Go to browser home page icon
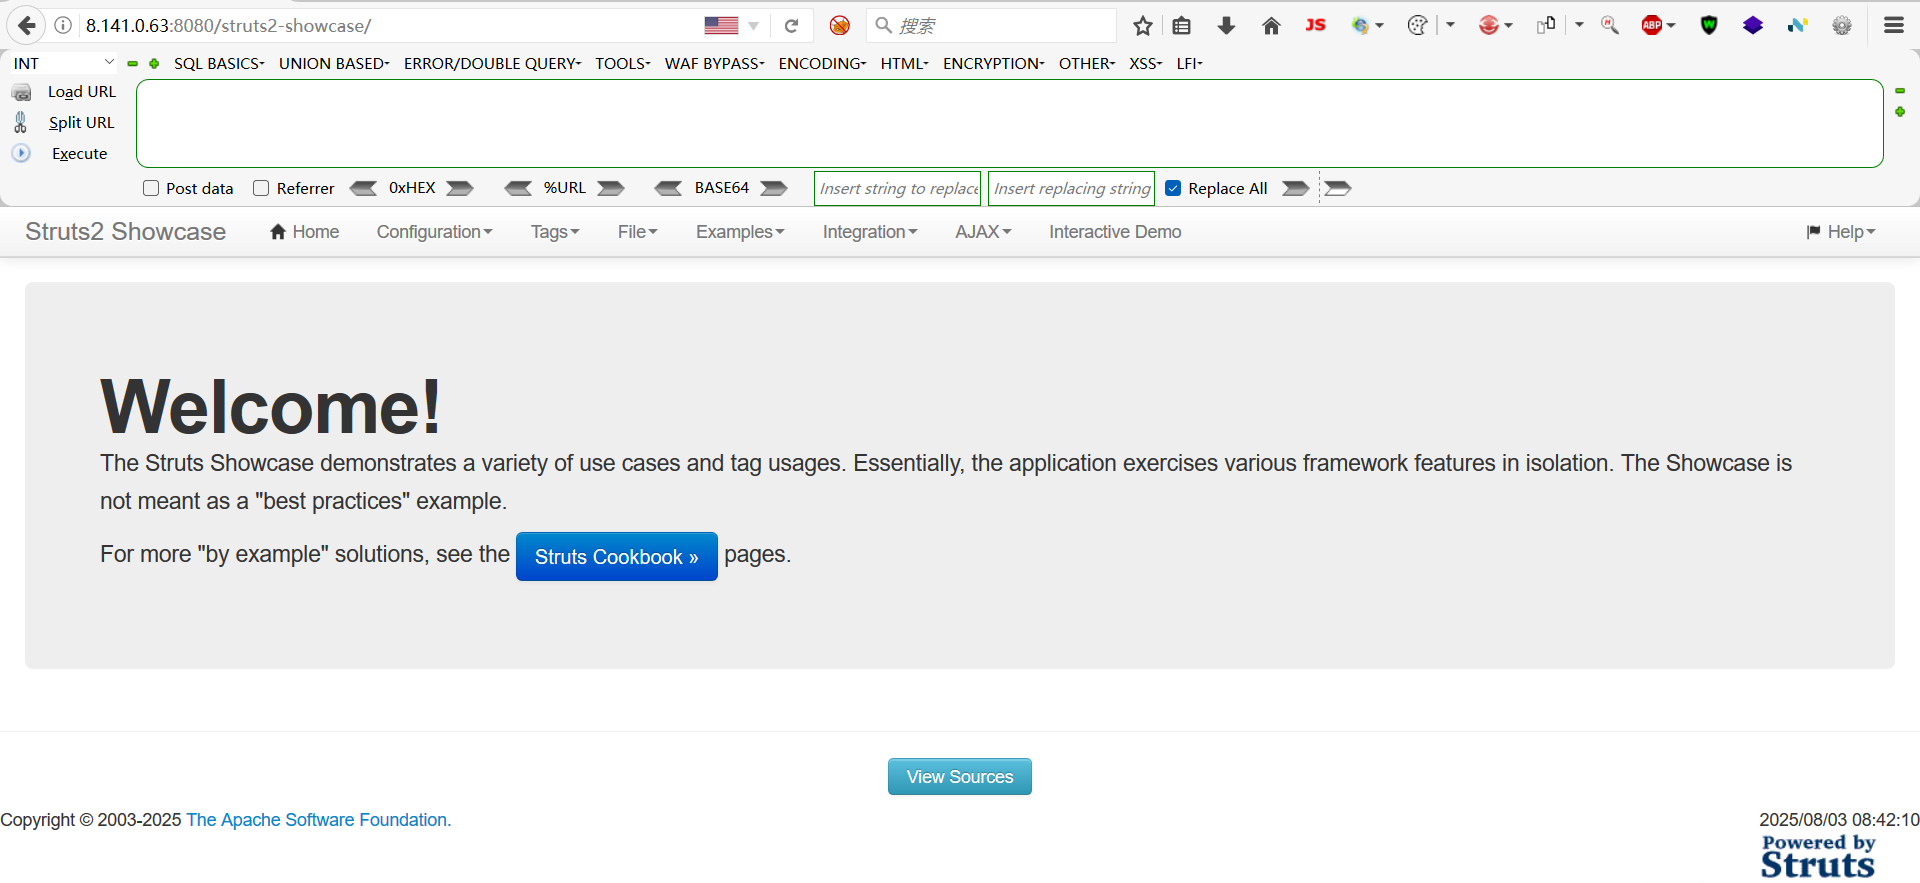 click(1271, 26)
